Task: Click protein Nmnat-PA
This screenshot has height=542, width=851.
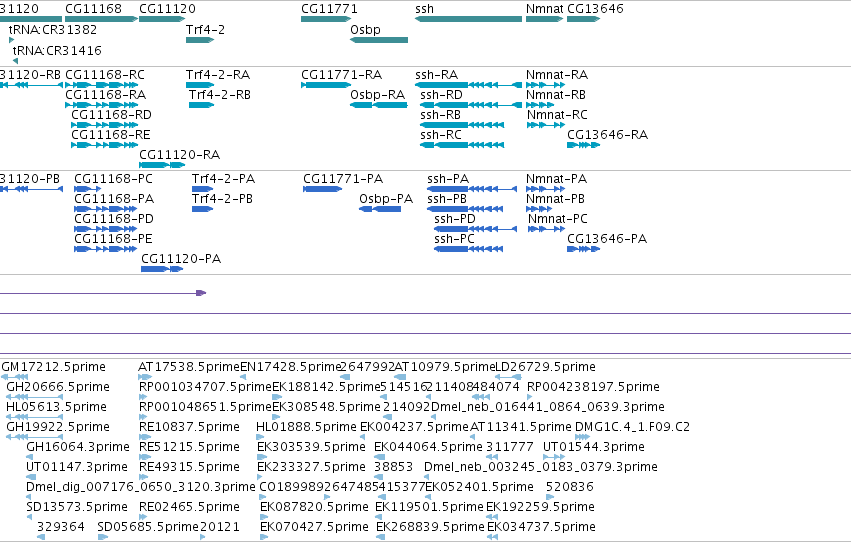Action: (556, 179)
